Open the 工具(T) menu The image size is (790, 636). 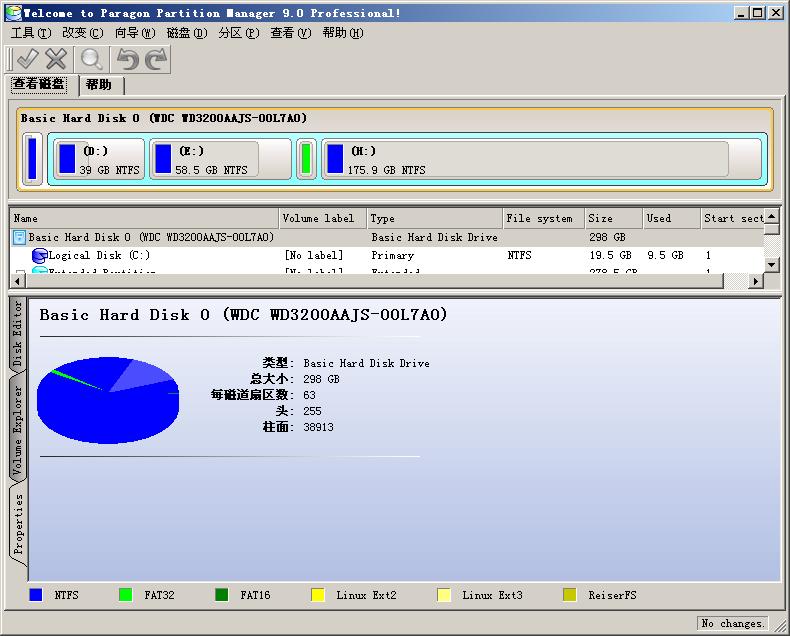click(31, 33)
